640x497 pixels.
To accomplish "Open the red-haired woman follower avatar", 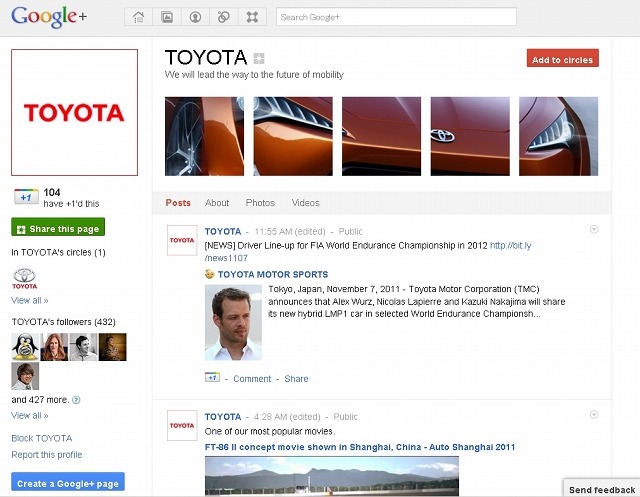I will (x=54, y=347).
